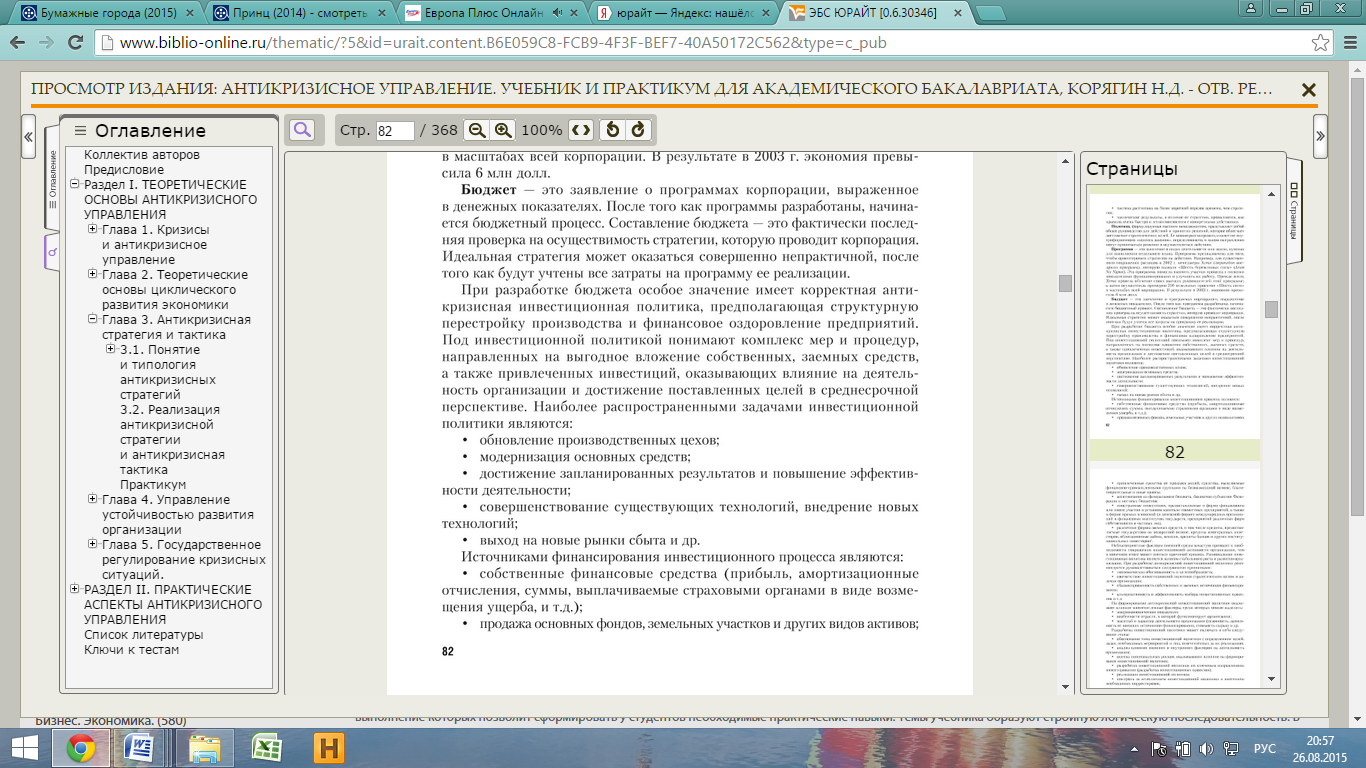Image resolution: width=1366 pixels, height=768 pixels.
Task: Open Word from taskbar
Action: 141,747
